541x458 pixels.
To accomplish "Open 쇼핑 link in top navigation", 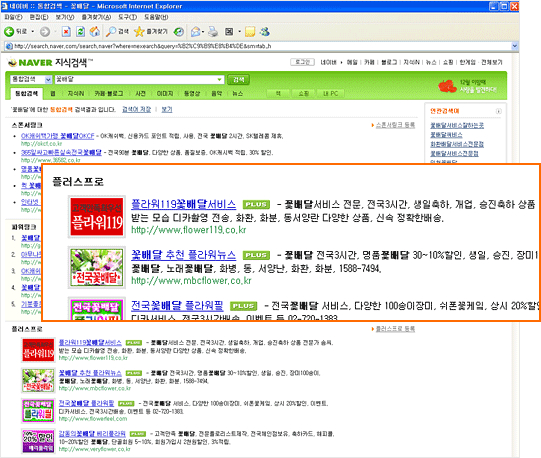I will (x=448, y=62).
